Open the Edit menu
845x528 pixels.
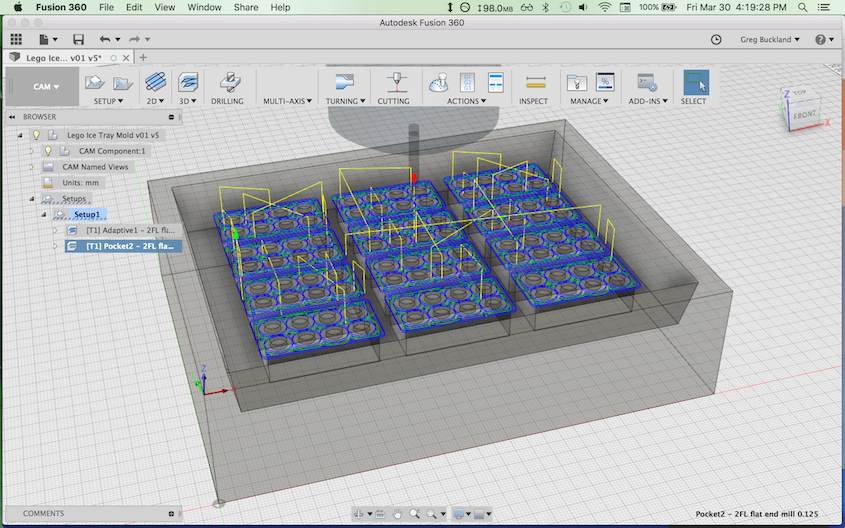coord(134,7)
